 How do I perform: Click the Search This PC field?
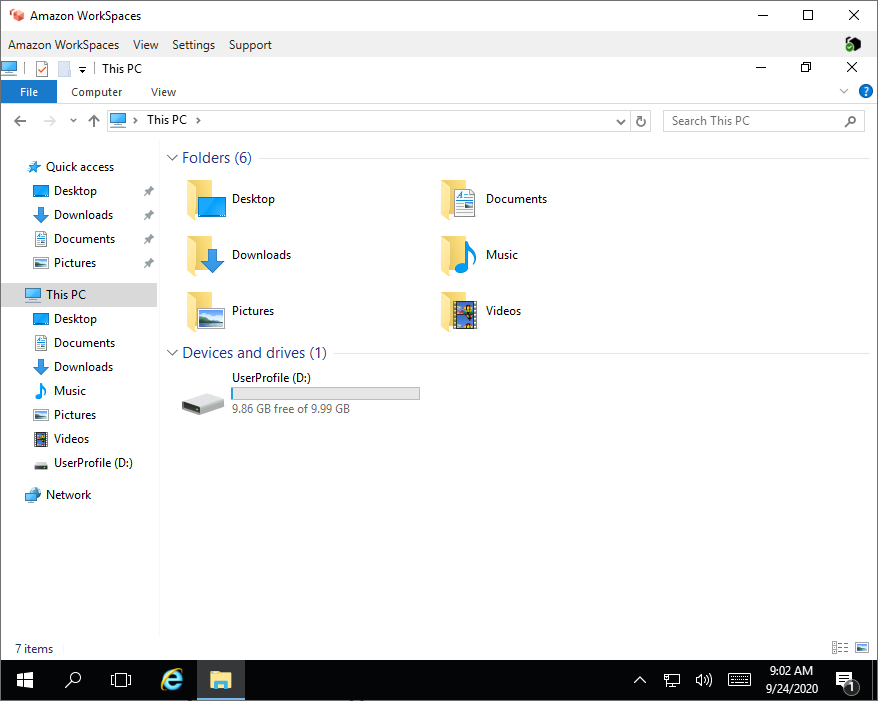(763, 121)
